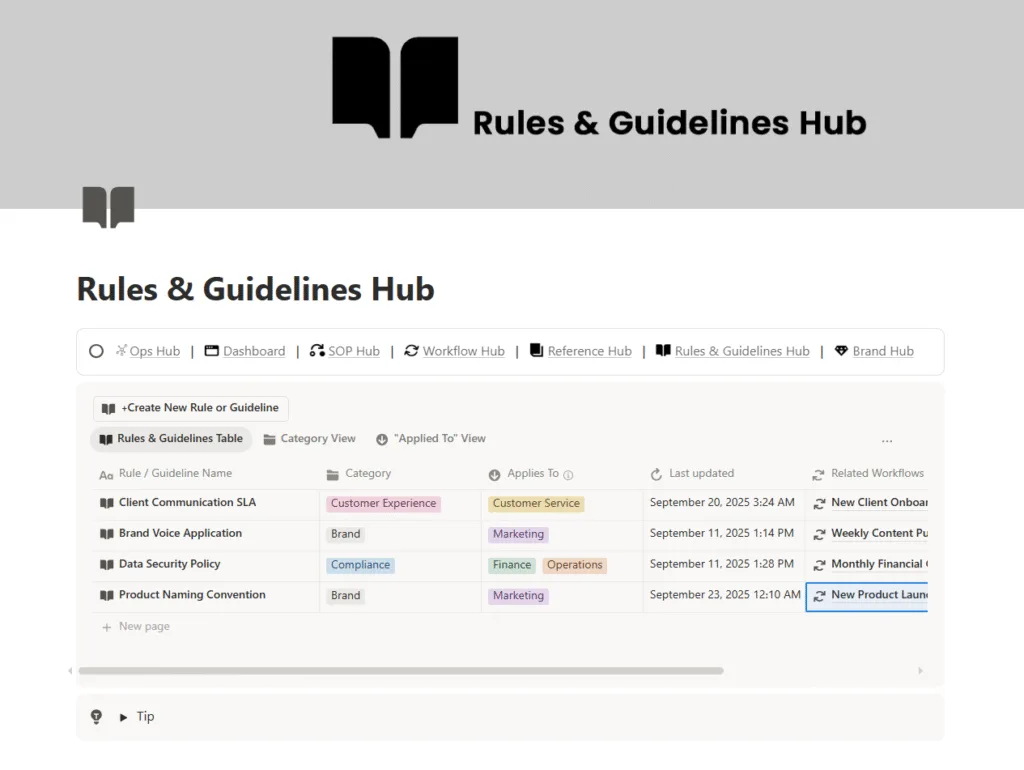
Task: Click the horizontal scrollbar under the table
Action: tap(400, 671)
